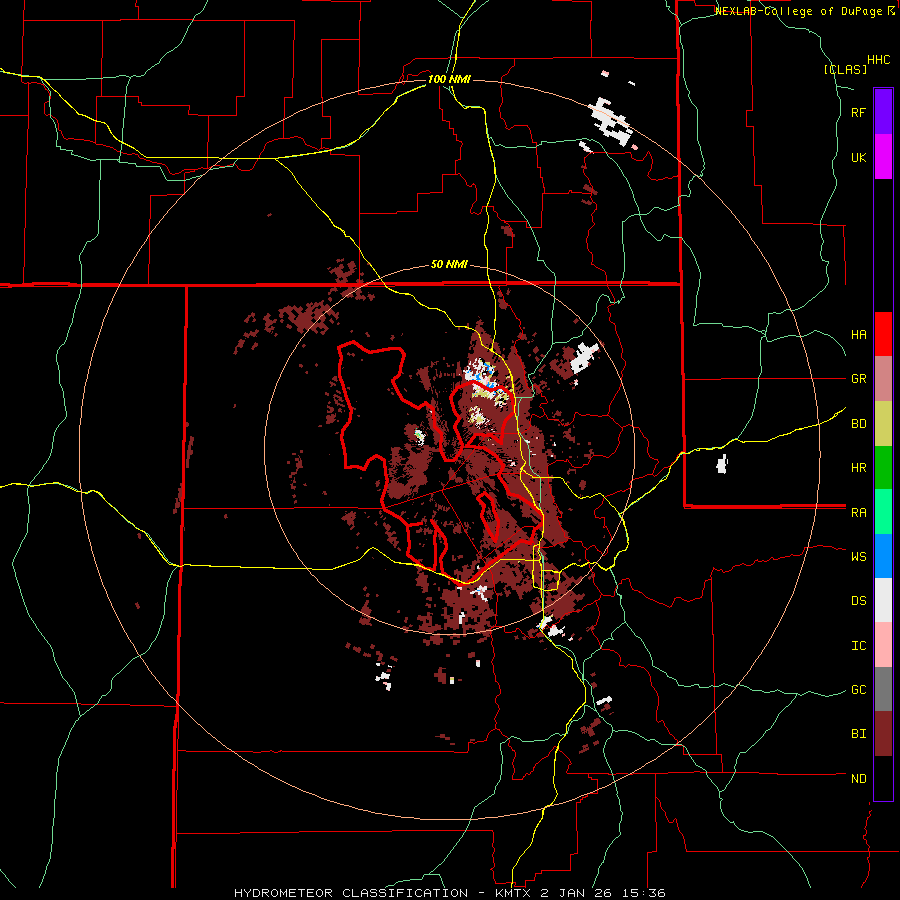Click the BI legend label
The width and height of the screenshot is (900, 900).
pos(858,734)
